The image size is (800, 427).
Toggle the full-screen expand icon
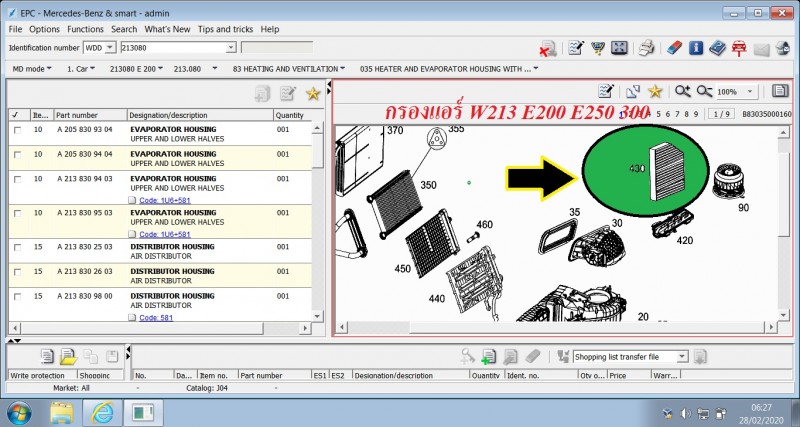pyautogui.click(x=619, y=48)
